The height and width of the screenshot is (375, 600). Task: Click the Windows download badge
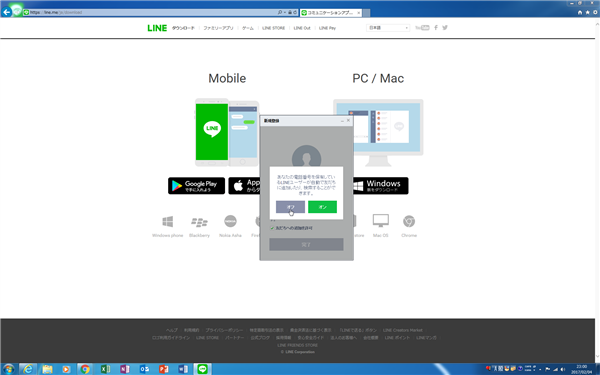[380, 186]
